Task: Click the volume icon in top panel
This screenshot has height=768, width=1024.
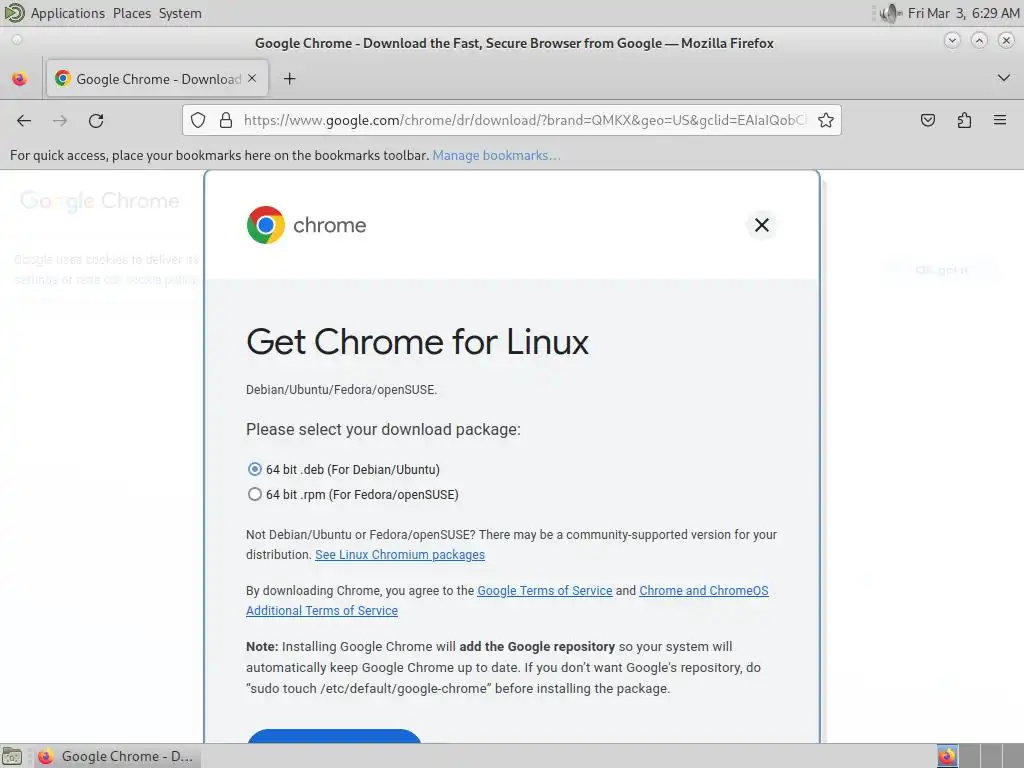Action: [889, 13]
